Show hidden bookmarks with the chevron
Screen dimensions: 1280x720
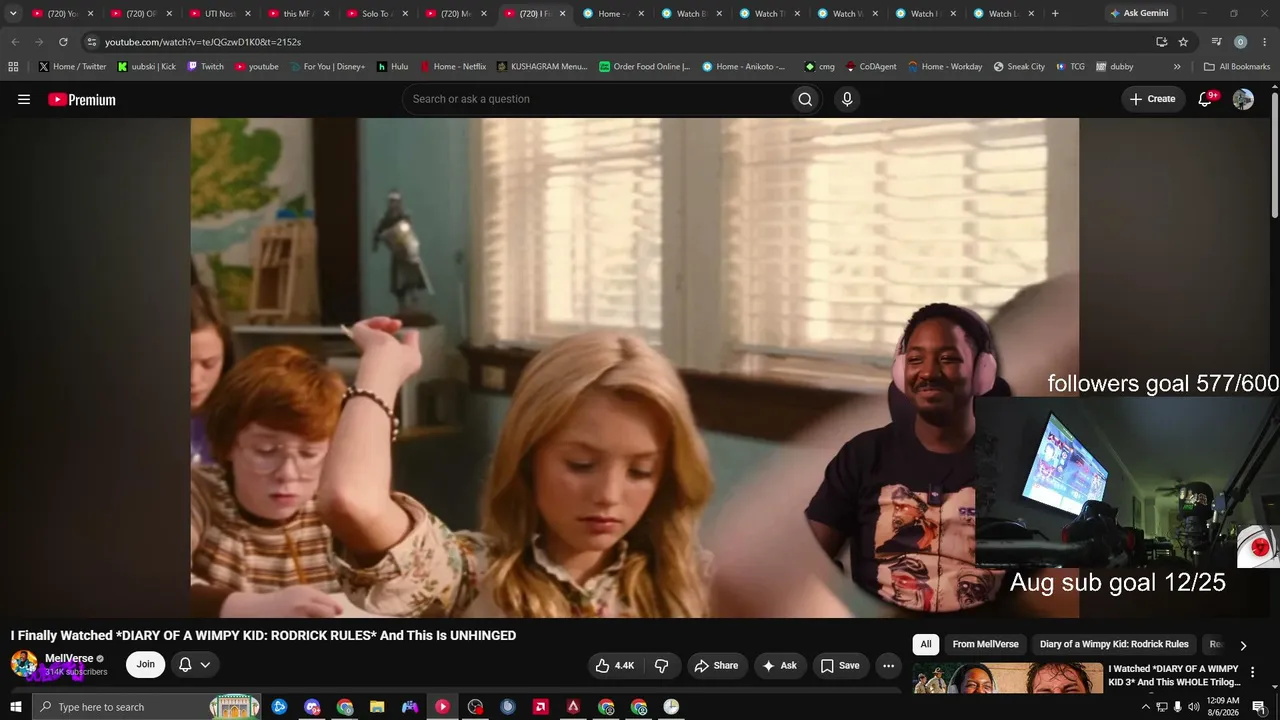[1177, 67]
